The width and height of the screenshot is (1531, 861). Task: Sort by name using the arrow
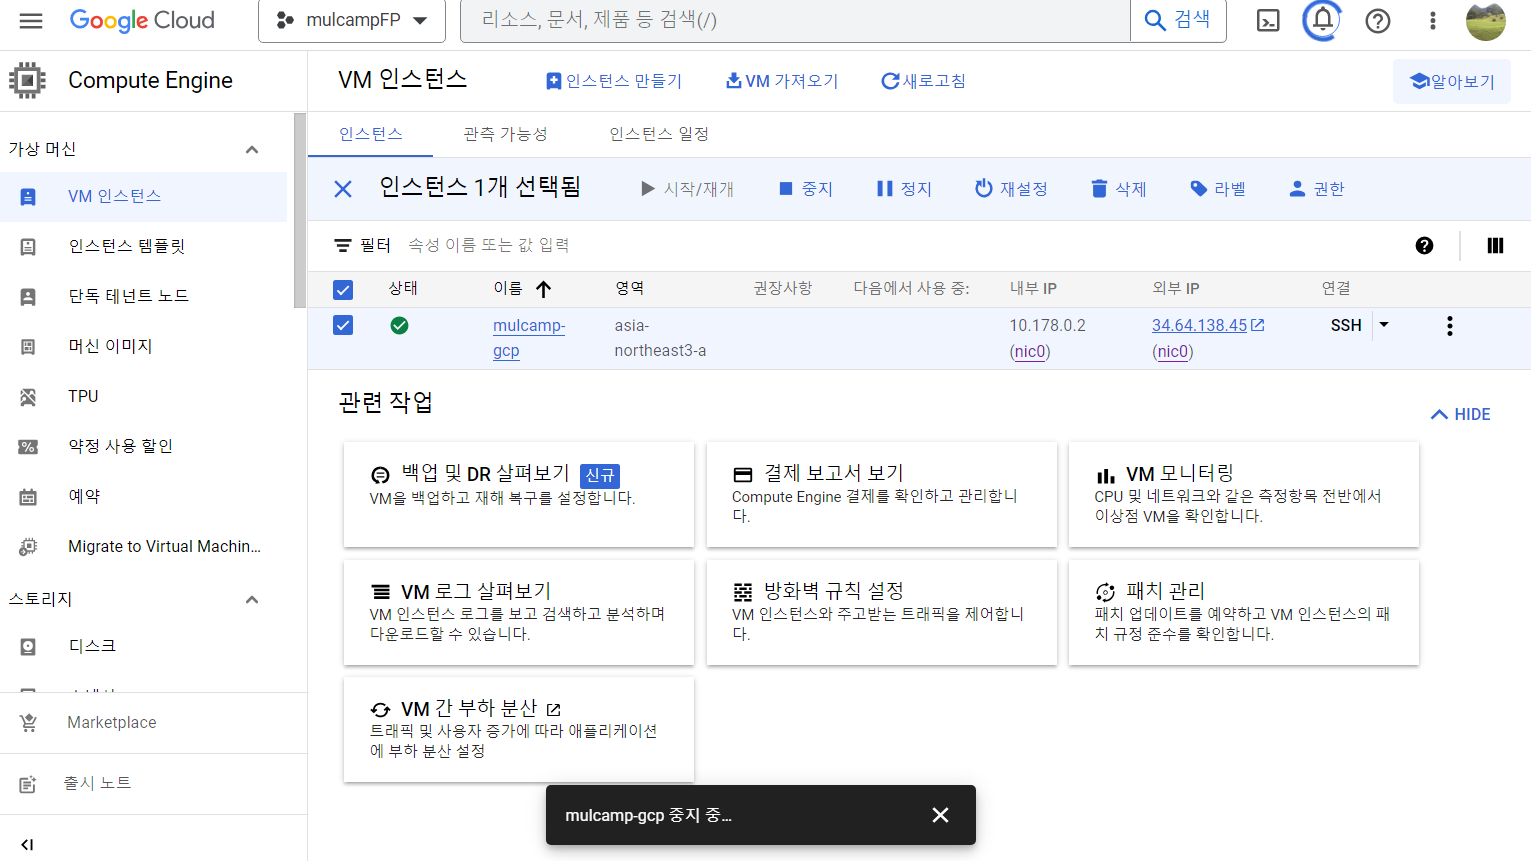point(543,289)
